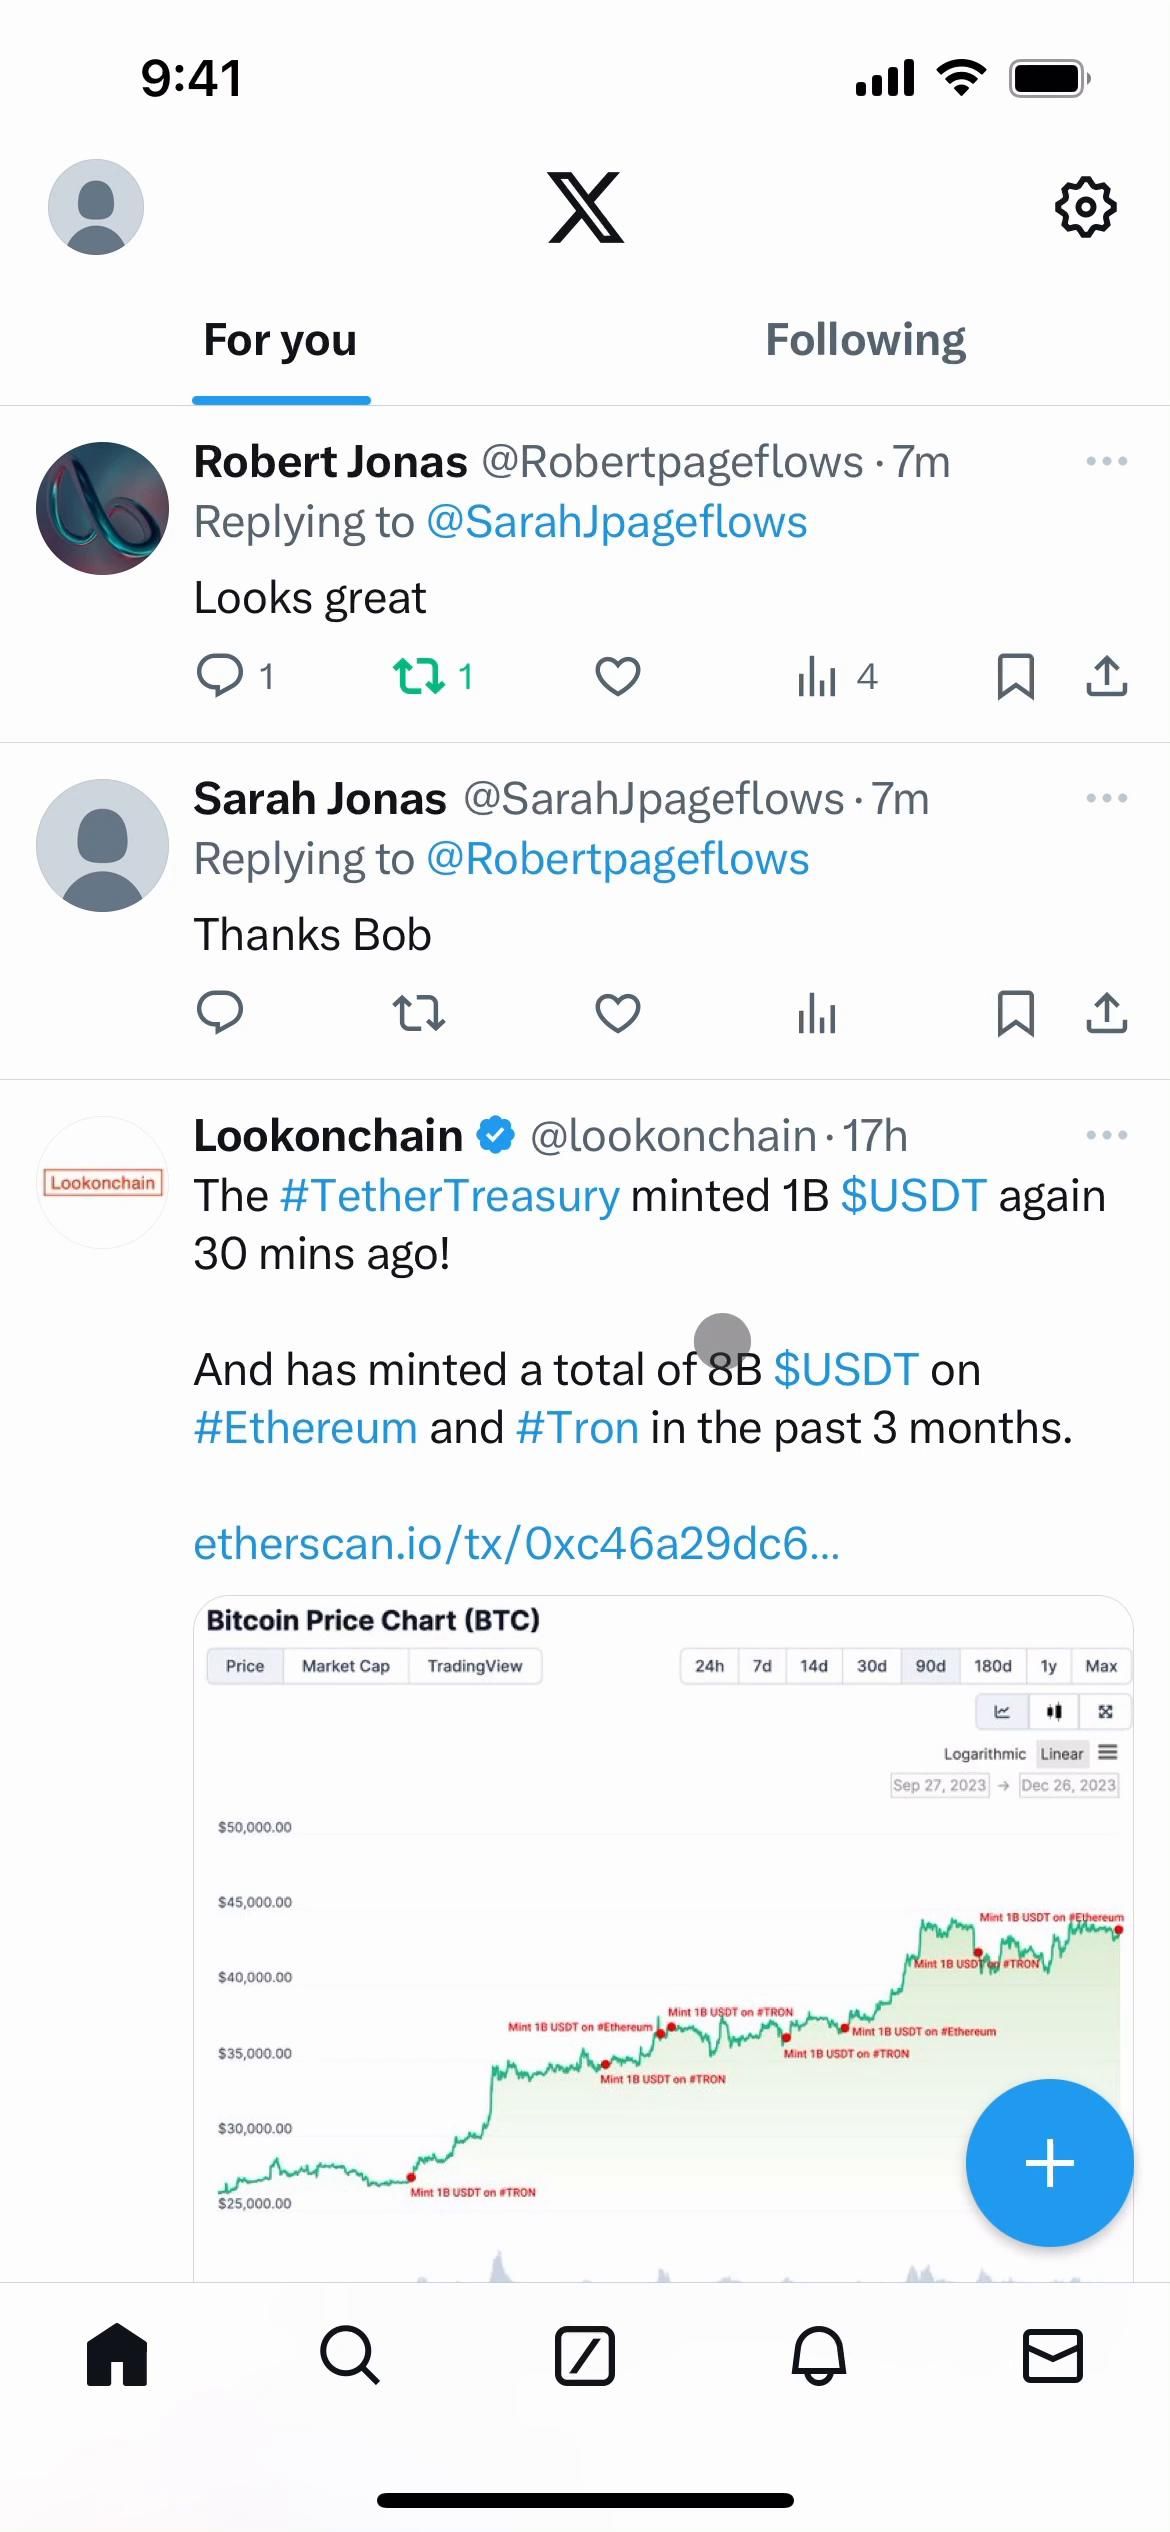Compose a new post with the plus button
This screenshot has height=2532, width=1170.
pyautogui.click(x=1049, y=2163)
